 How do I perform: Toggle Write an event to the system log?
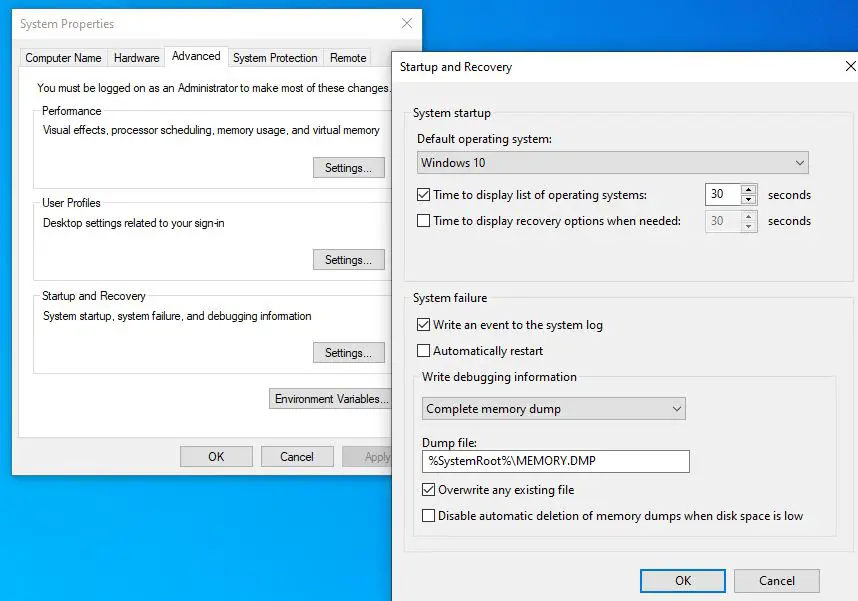(424, 325)
